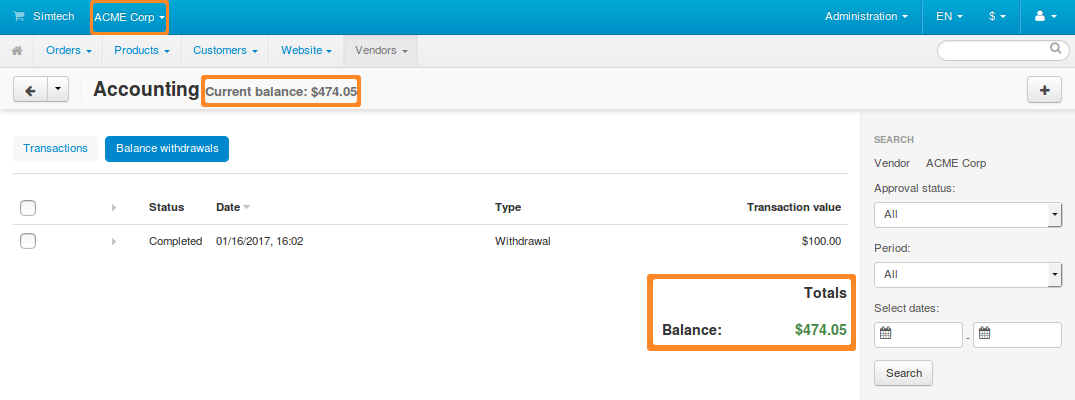Open the end date calendar icon
The height and width of the screenshot is (400, 1075).
click(985, 334)
